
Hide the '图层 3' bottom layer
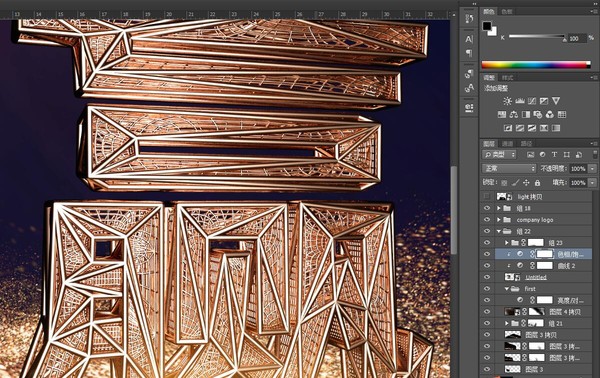487,369
